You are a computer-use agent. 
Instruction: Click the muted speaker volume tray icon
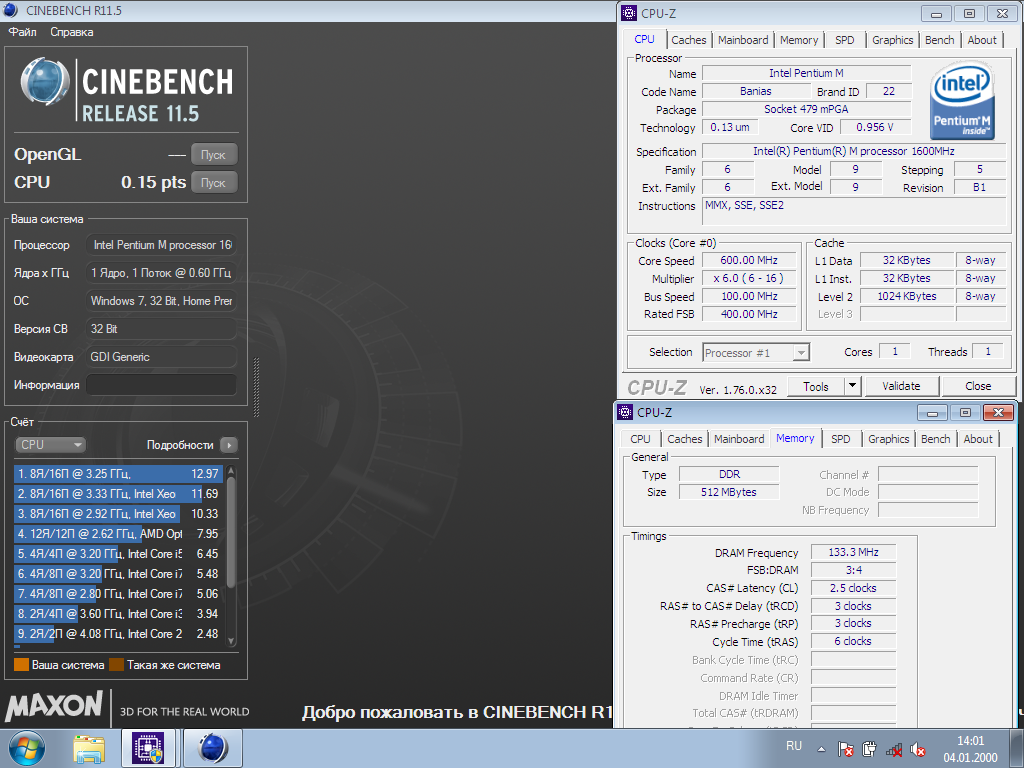coord(918,750)
